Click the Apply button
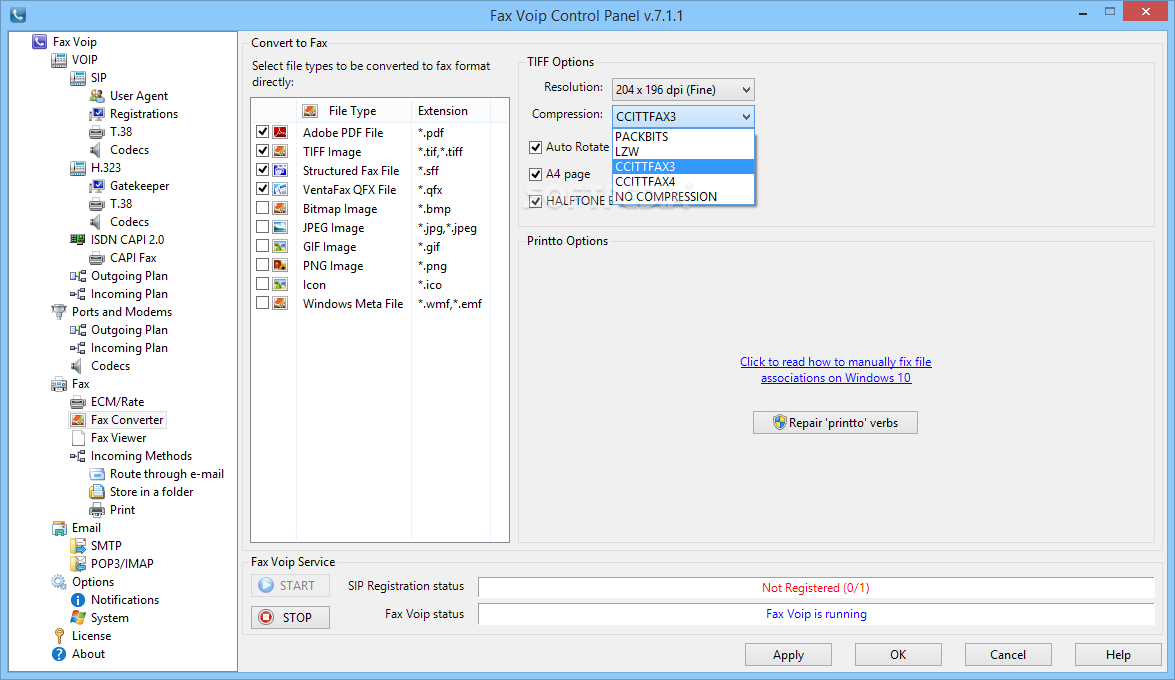This screenshot has width=1175, height=680. pos(788,655)
